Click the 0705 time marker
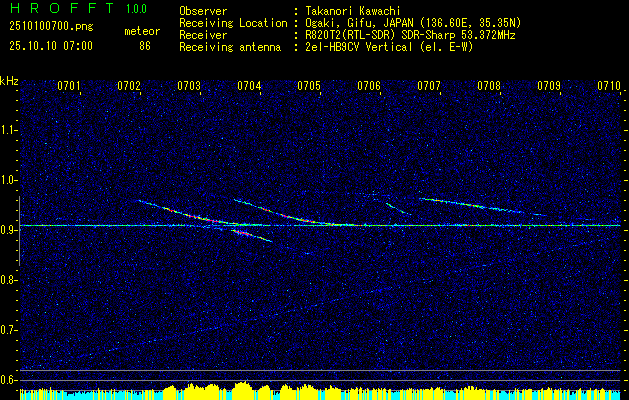The image size is (629, 400). pos(309,85)
